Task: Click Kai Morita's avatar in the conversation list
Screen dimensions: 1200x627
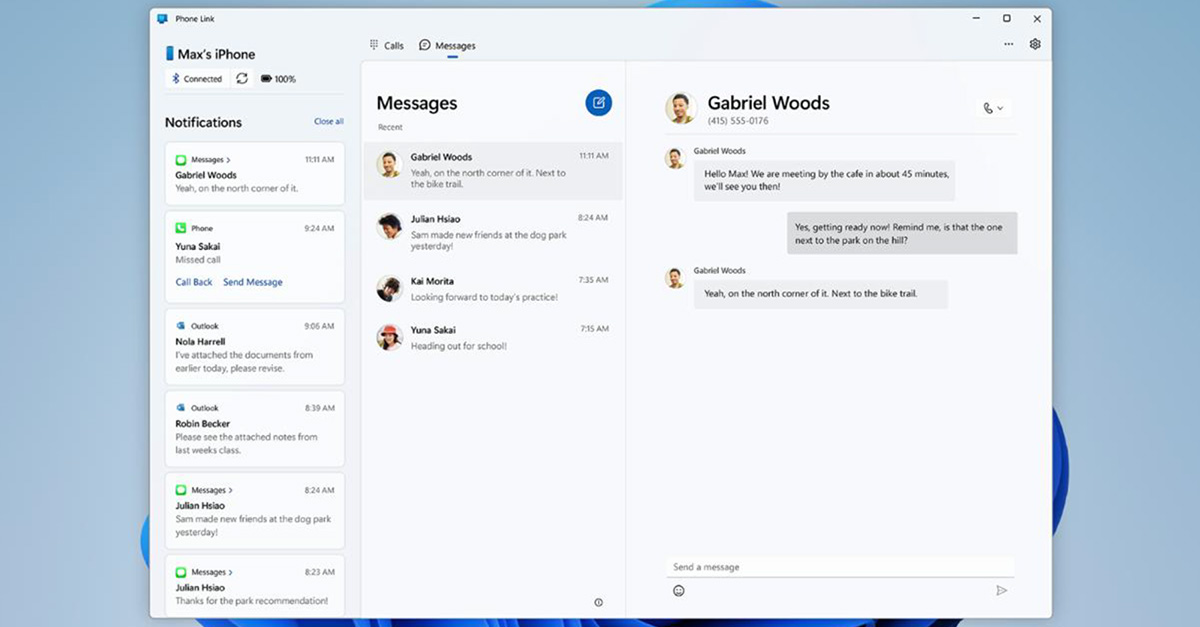Action: [x=389, y=288]
